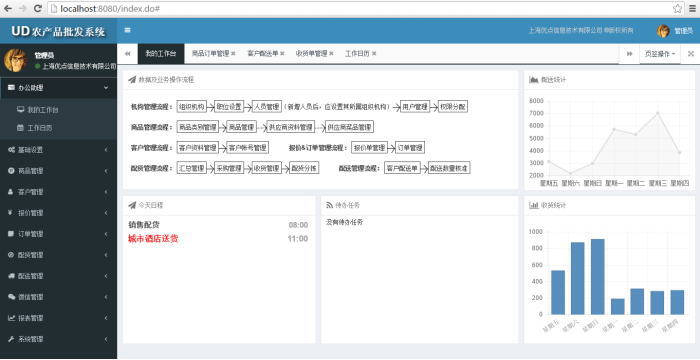Click the calendar icon beside 工作日历
The height and width of the screenshot is (360, 700).
(20, 128)
